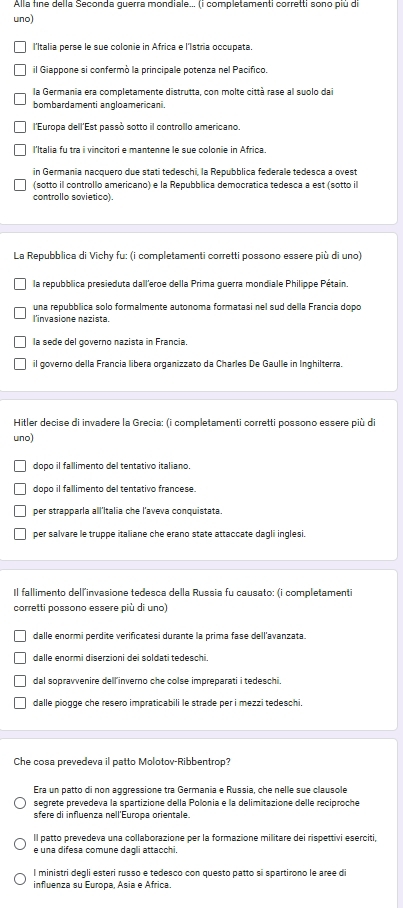Tick 'l'Italia fu tra i vincitori' option
Image resolution: width=403 pixels, height=908 pixels.
pyautogui.click(x=20, y=150)
